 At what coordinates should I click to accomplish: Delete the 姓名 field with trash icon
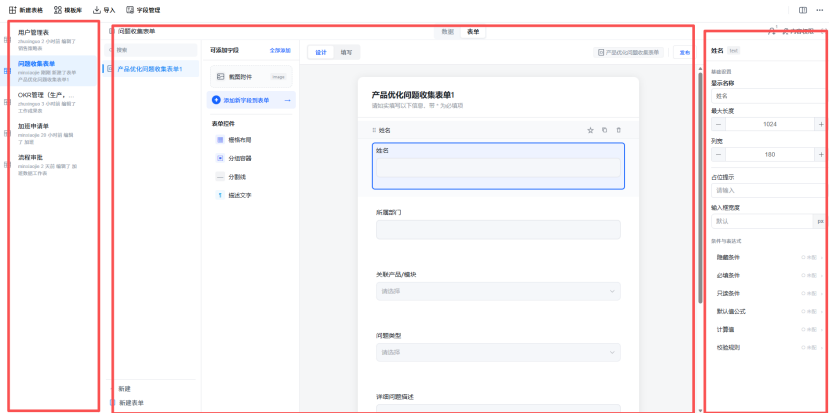[x=619, y=130]
